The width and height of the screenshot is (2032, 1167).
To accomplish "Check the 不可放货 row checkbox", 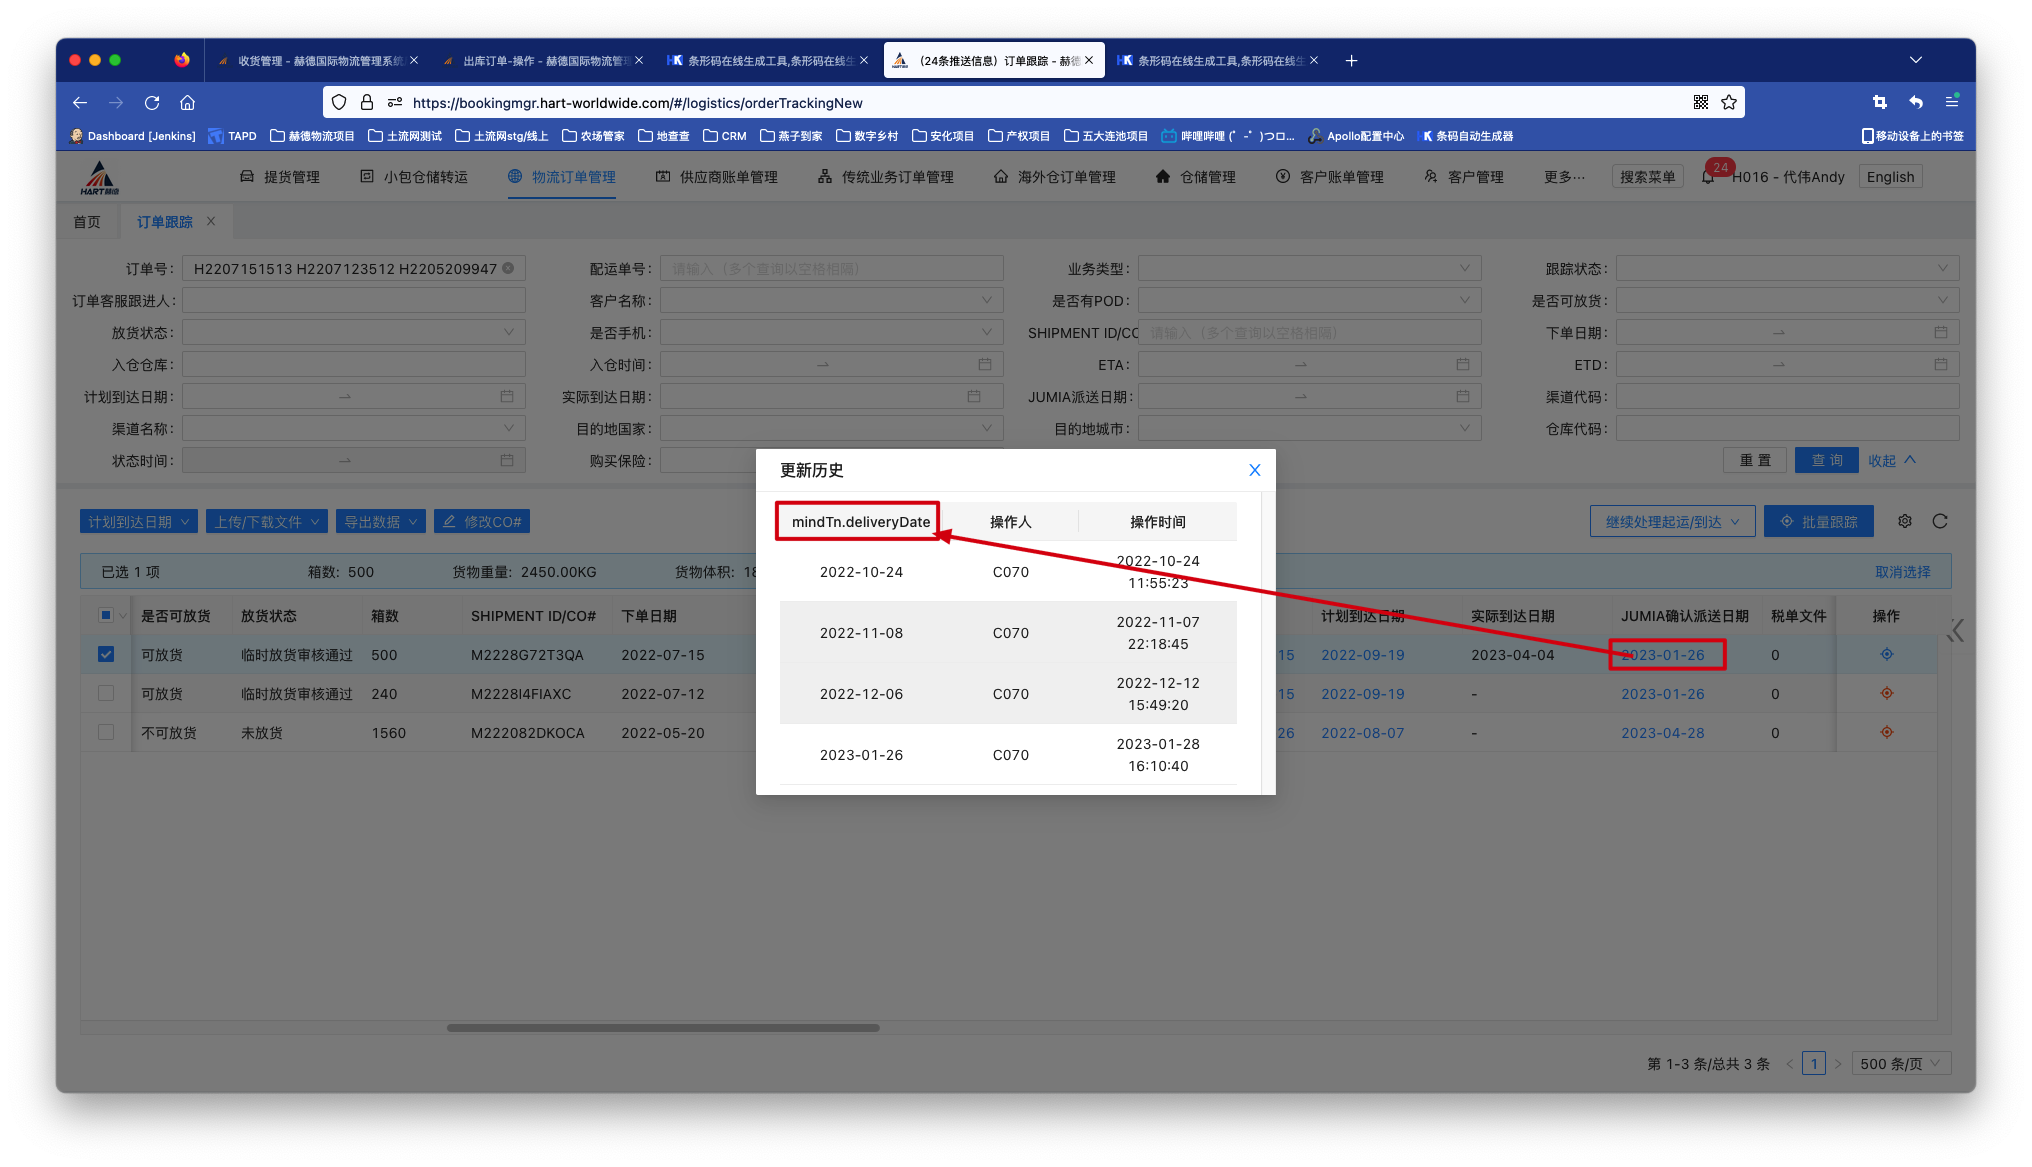I will [x=106, y=732].
